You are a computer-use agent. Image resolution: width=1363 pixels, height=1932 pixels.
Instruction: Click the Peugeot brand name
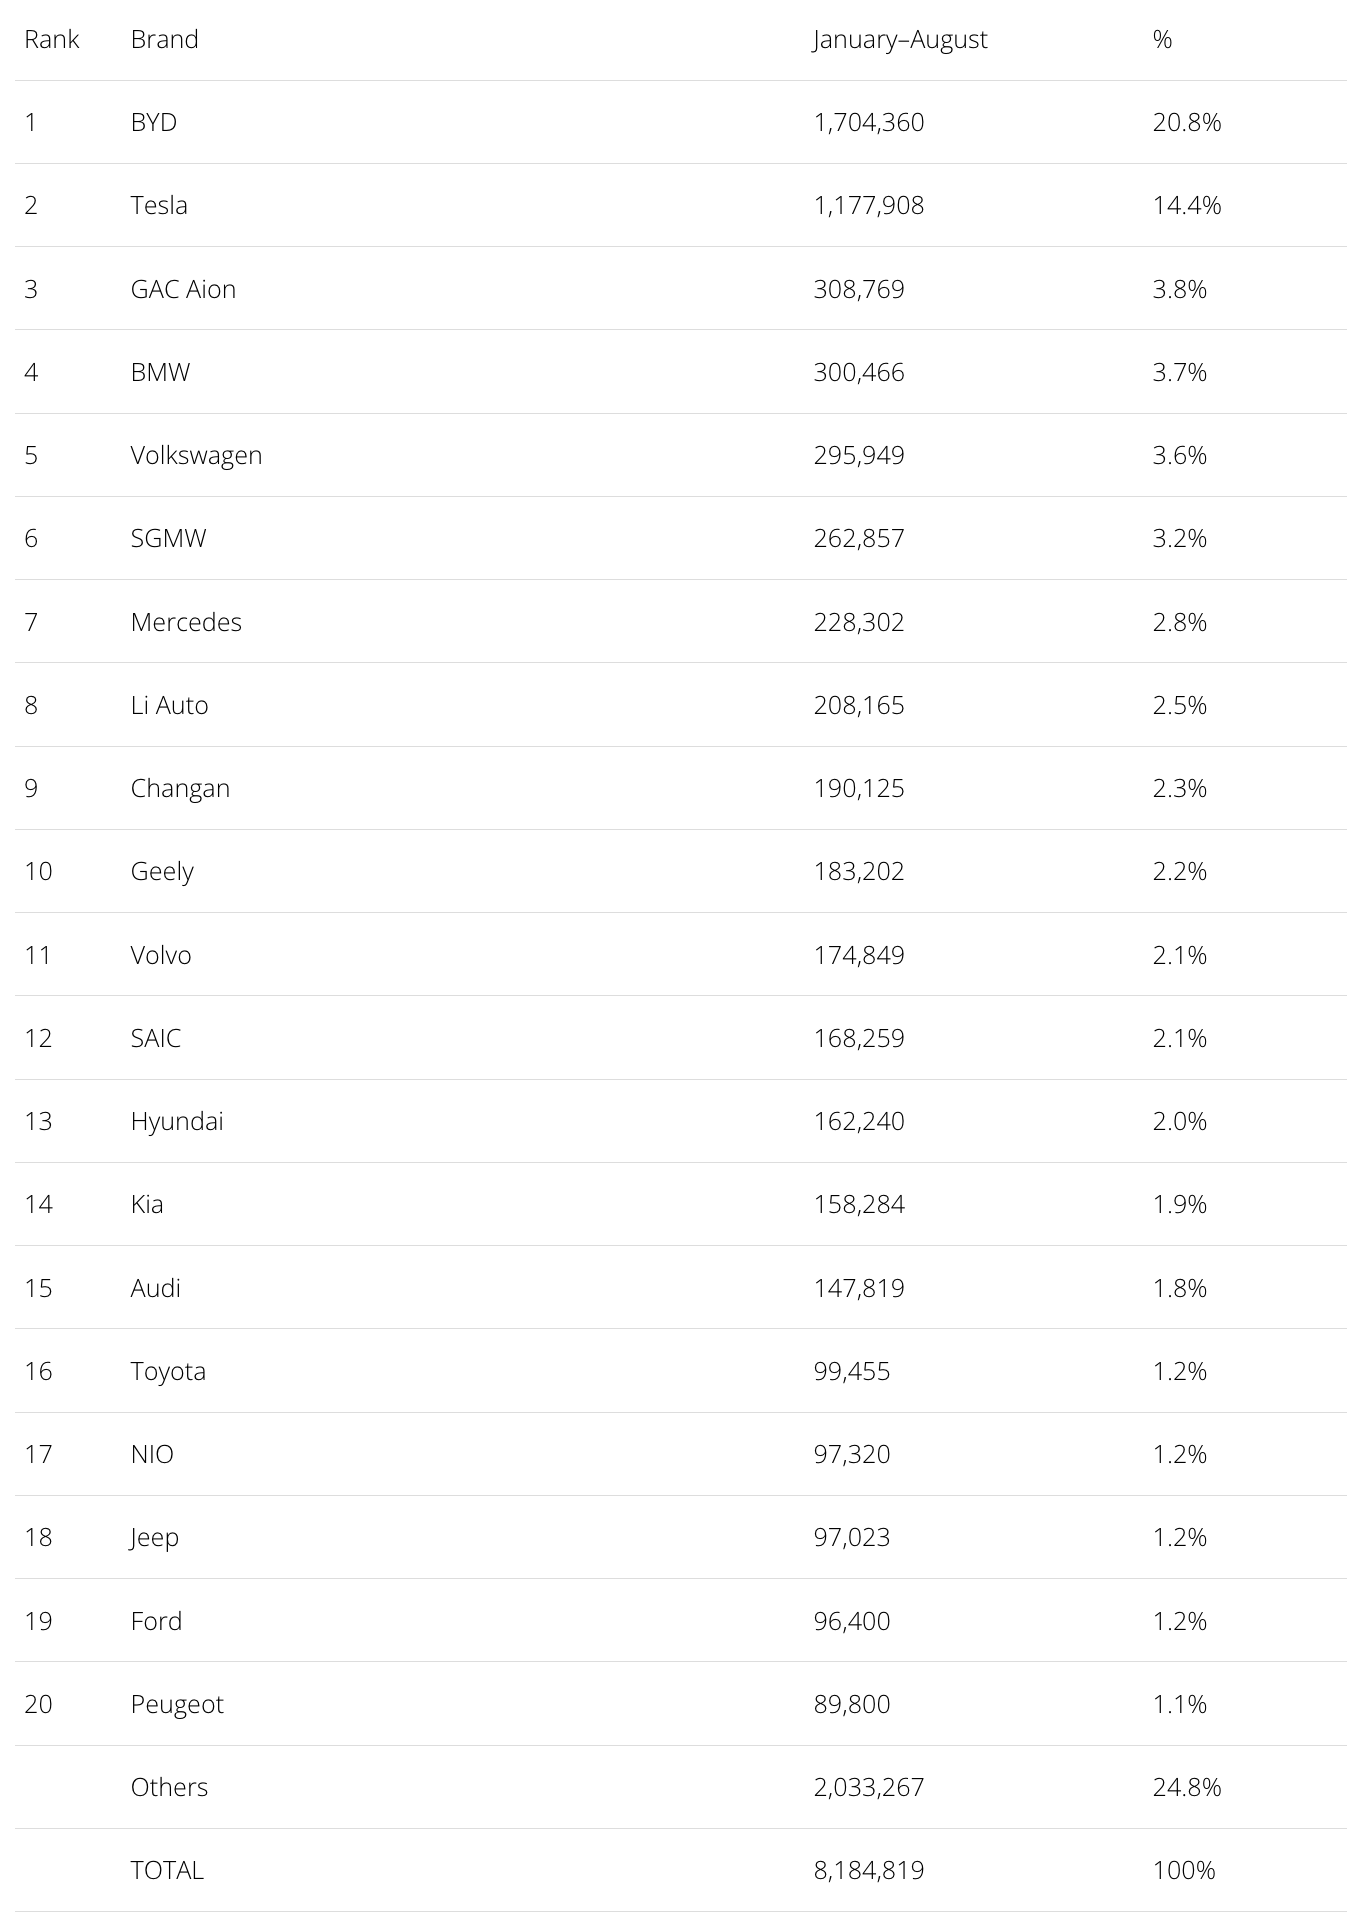(178, 1704)
